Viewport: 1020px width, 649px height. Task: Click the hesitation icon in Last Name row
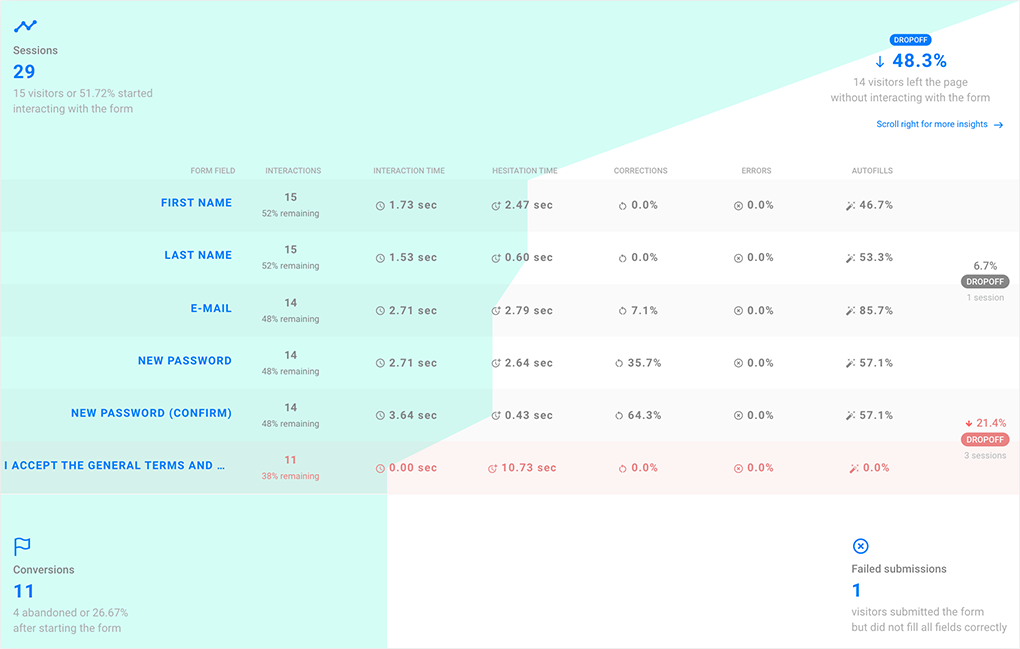coord(496,258)
